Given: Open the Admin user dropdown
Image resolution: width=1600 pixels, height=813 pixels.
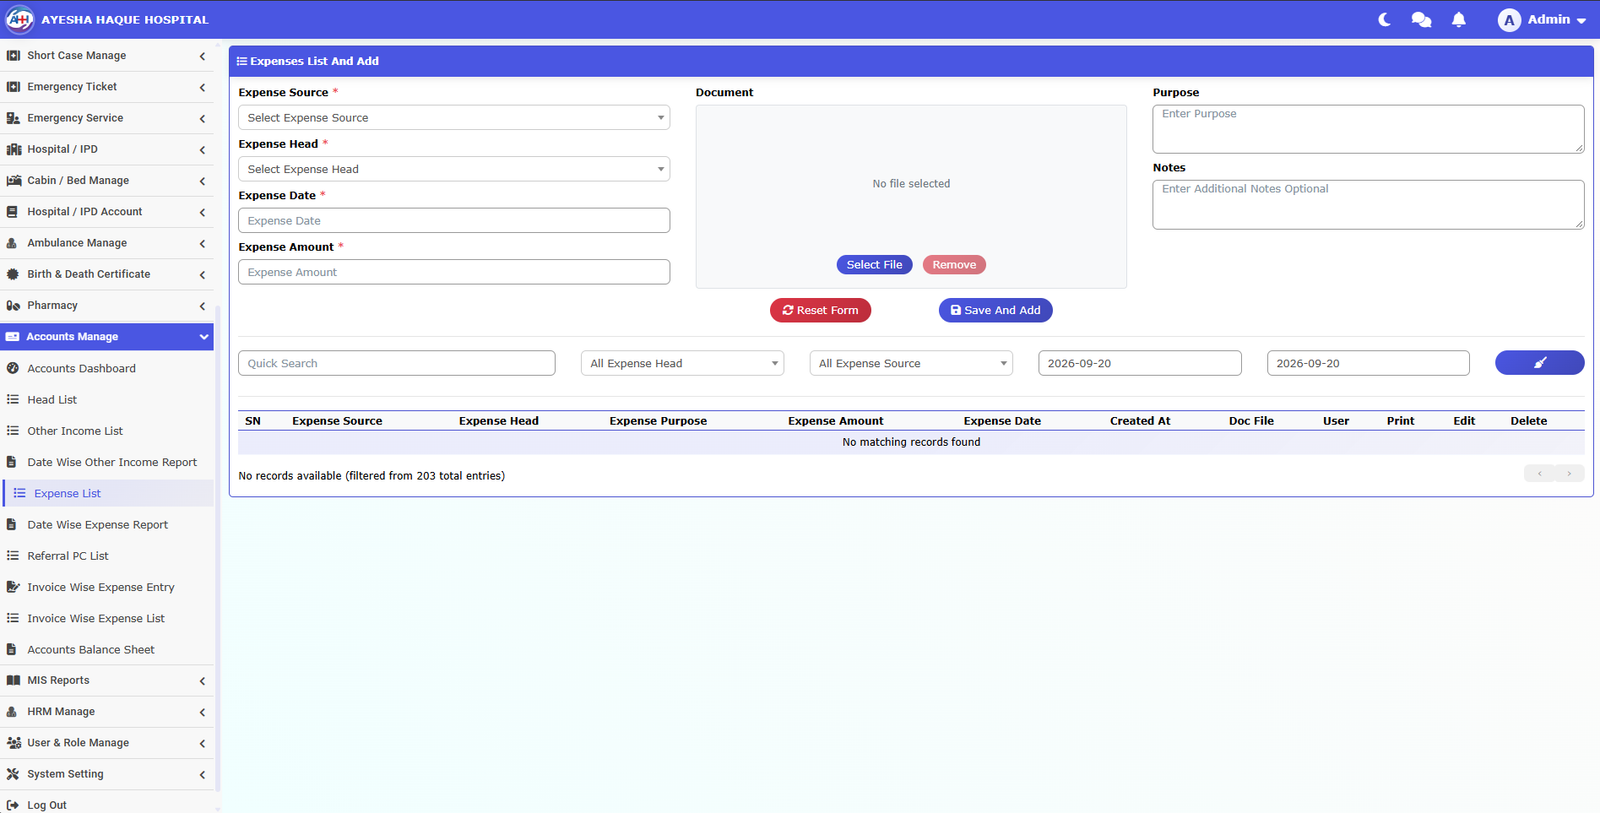Looking at the screenshot, I should [1542, 20].
